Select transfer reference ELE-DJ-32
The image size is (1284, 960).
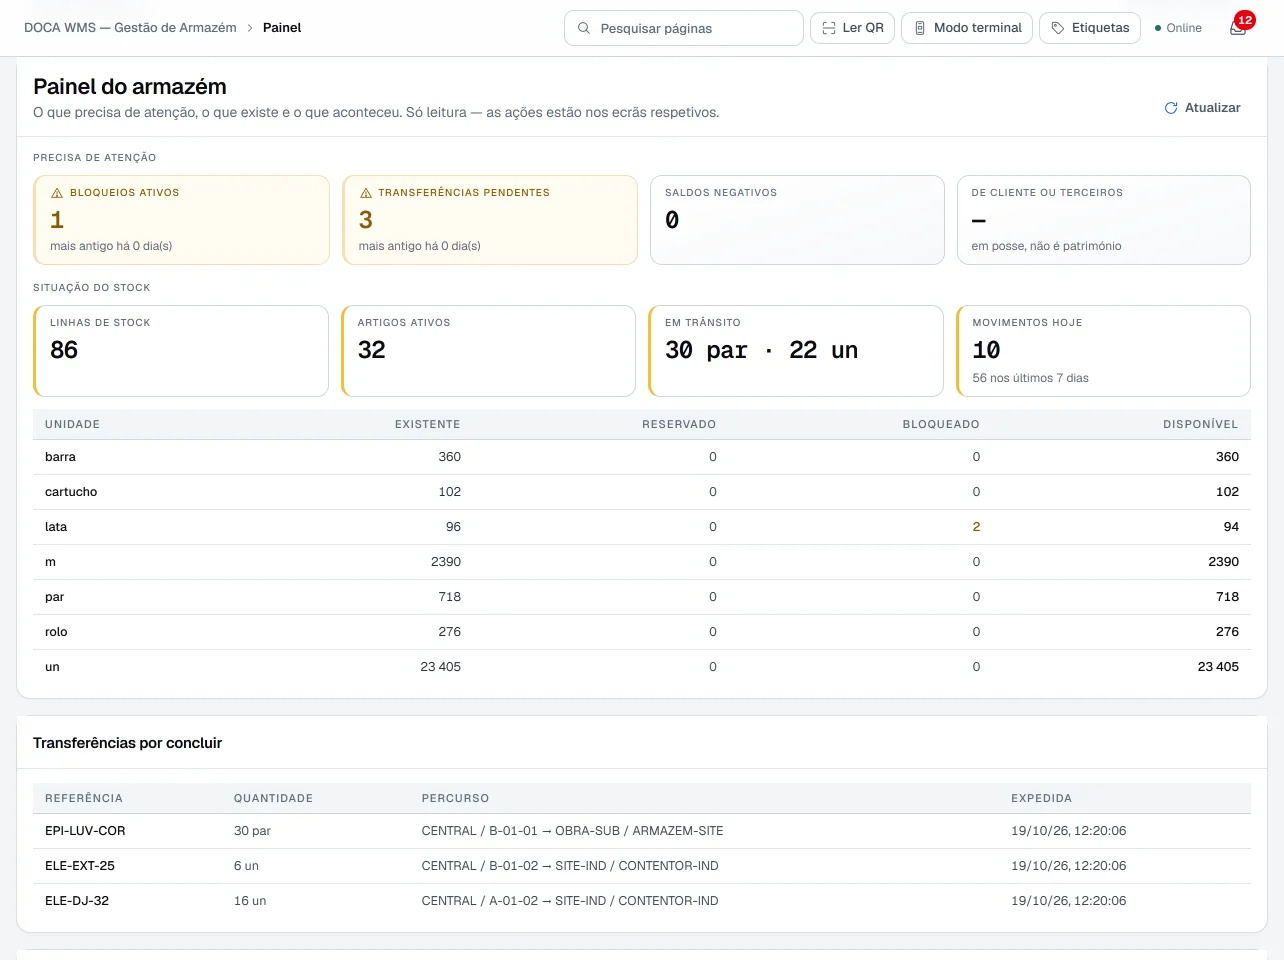pyautogui.click(x=77, y=901)
